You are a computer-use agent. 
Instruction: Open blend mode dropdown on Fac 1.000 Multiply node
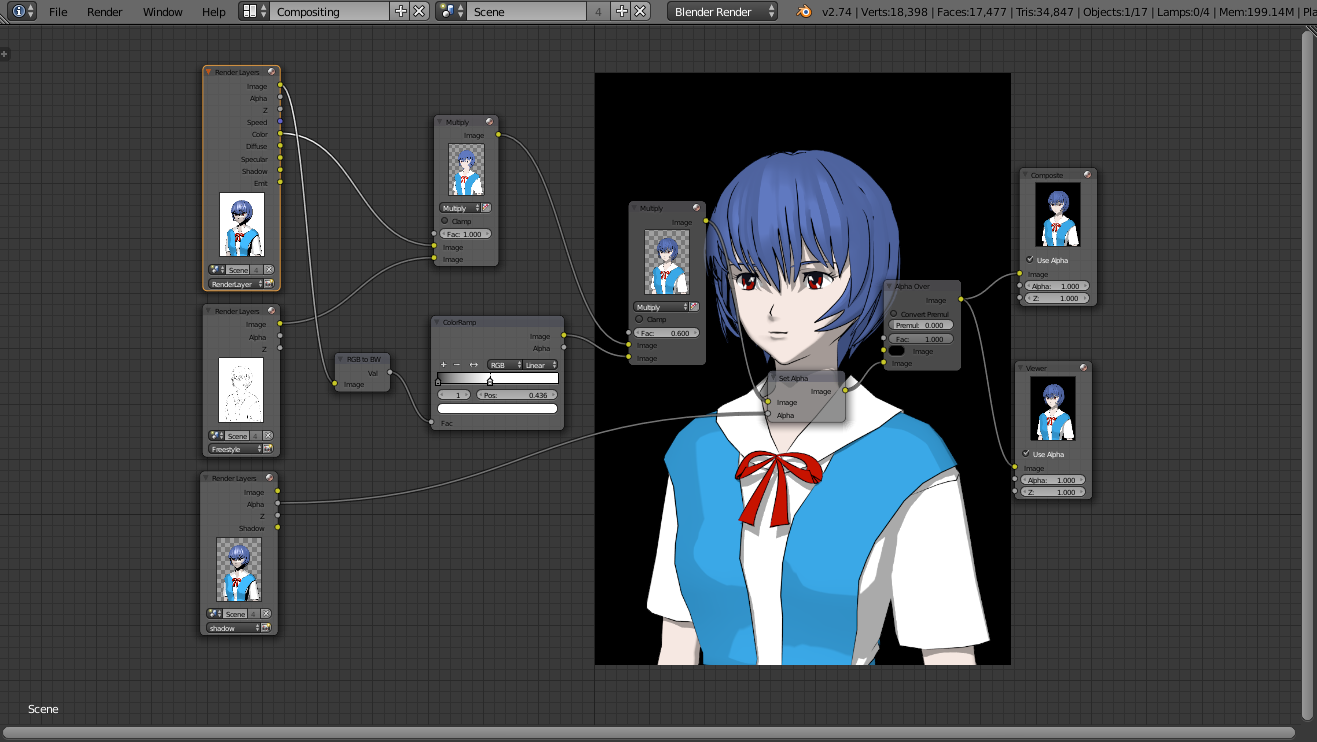(460, 208)
